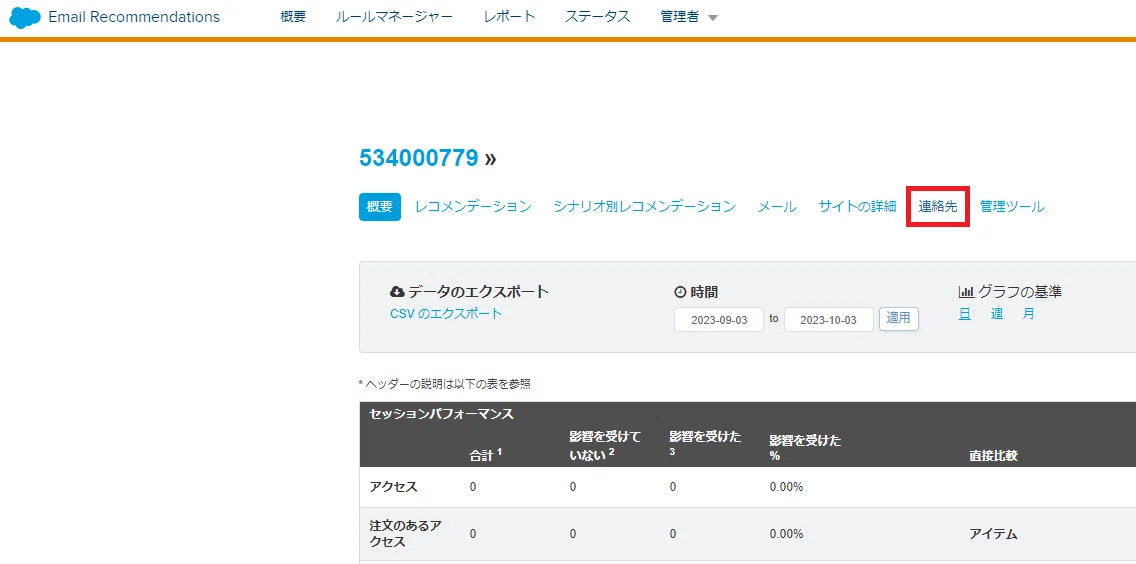Screen dimensions: 1136x564
Task: Click the bar chart icon beside グラフの基準
Action: tap(966, 292)
